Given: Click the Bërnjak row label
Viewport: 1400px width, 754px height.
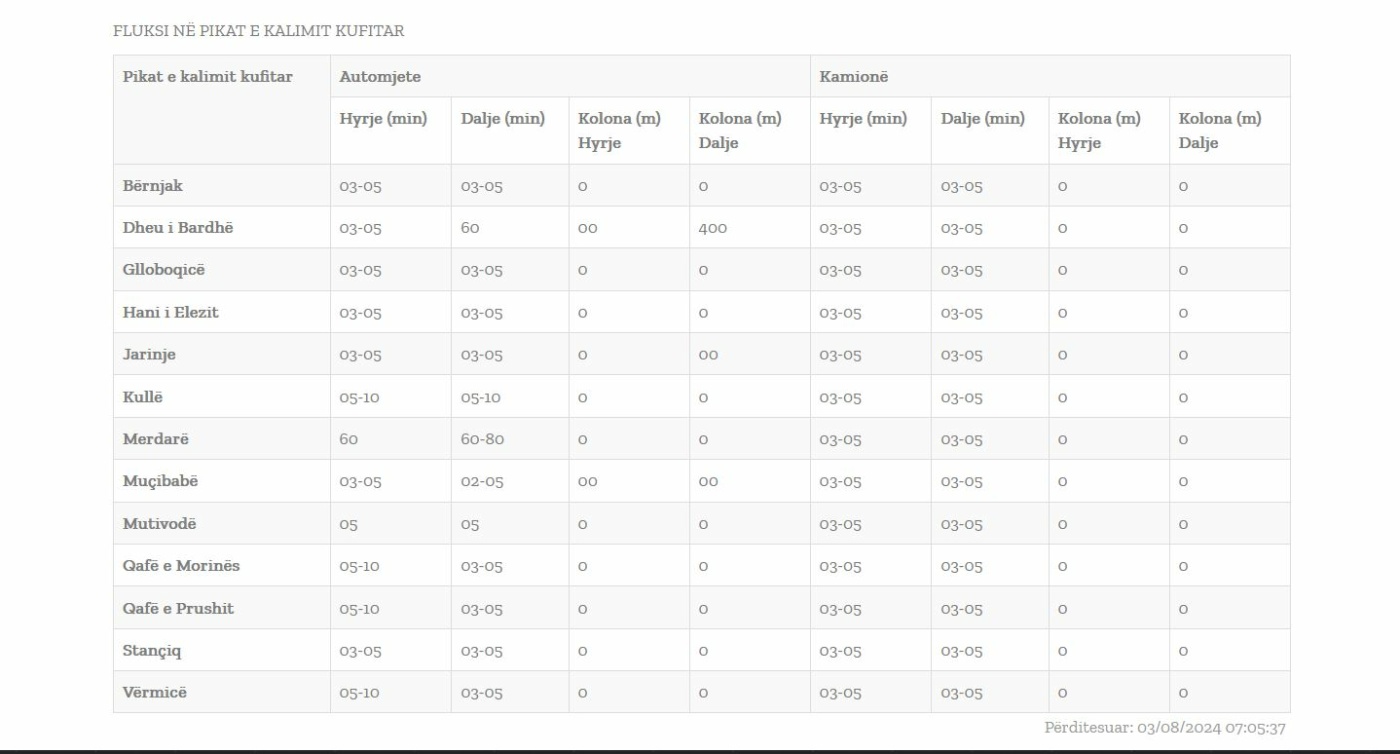Looking at the screenshot, I should [153, 186].
